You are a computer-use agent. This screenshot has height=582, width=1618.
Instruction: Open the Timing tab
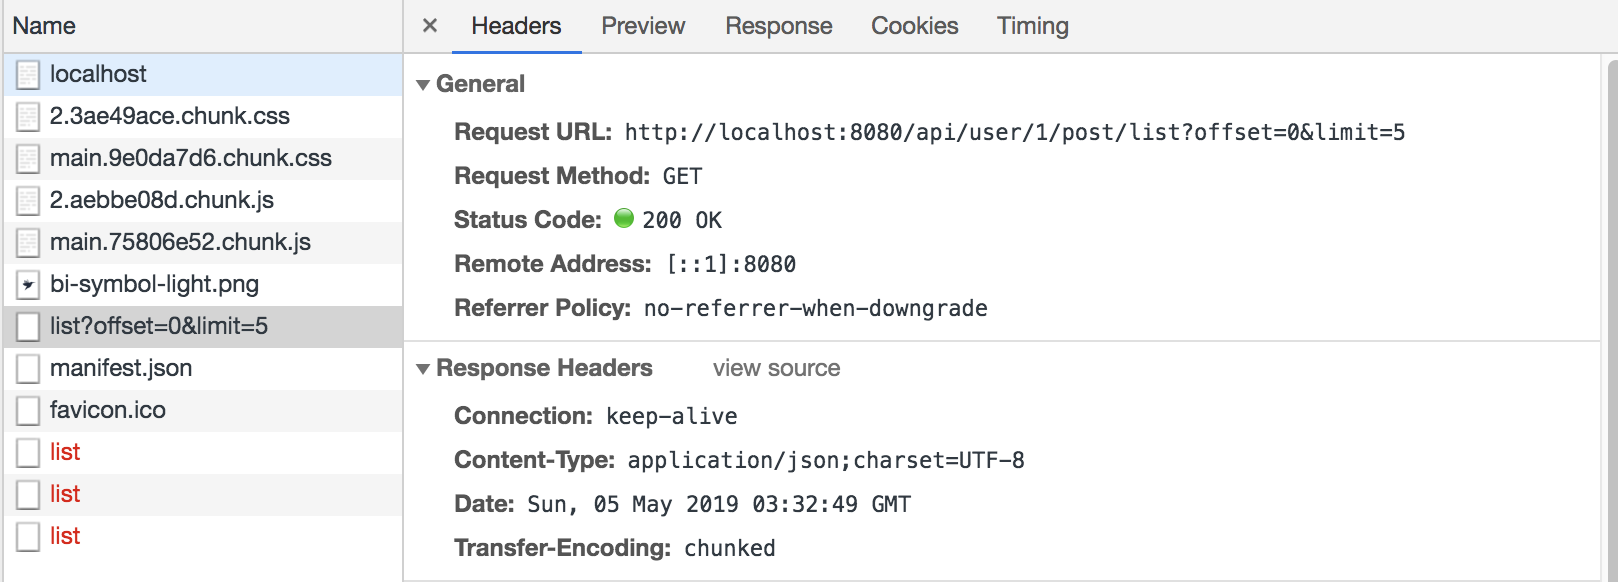[1033, 26]
